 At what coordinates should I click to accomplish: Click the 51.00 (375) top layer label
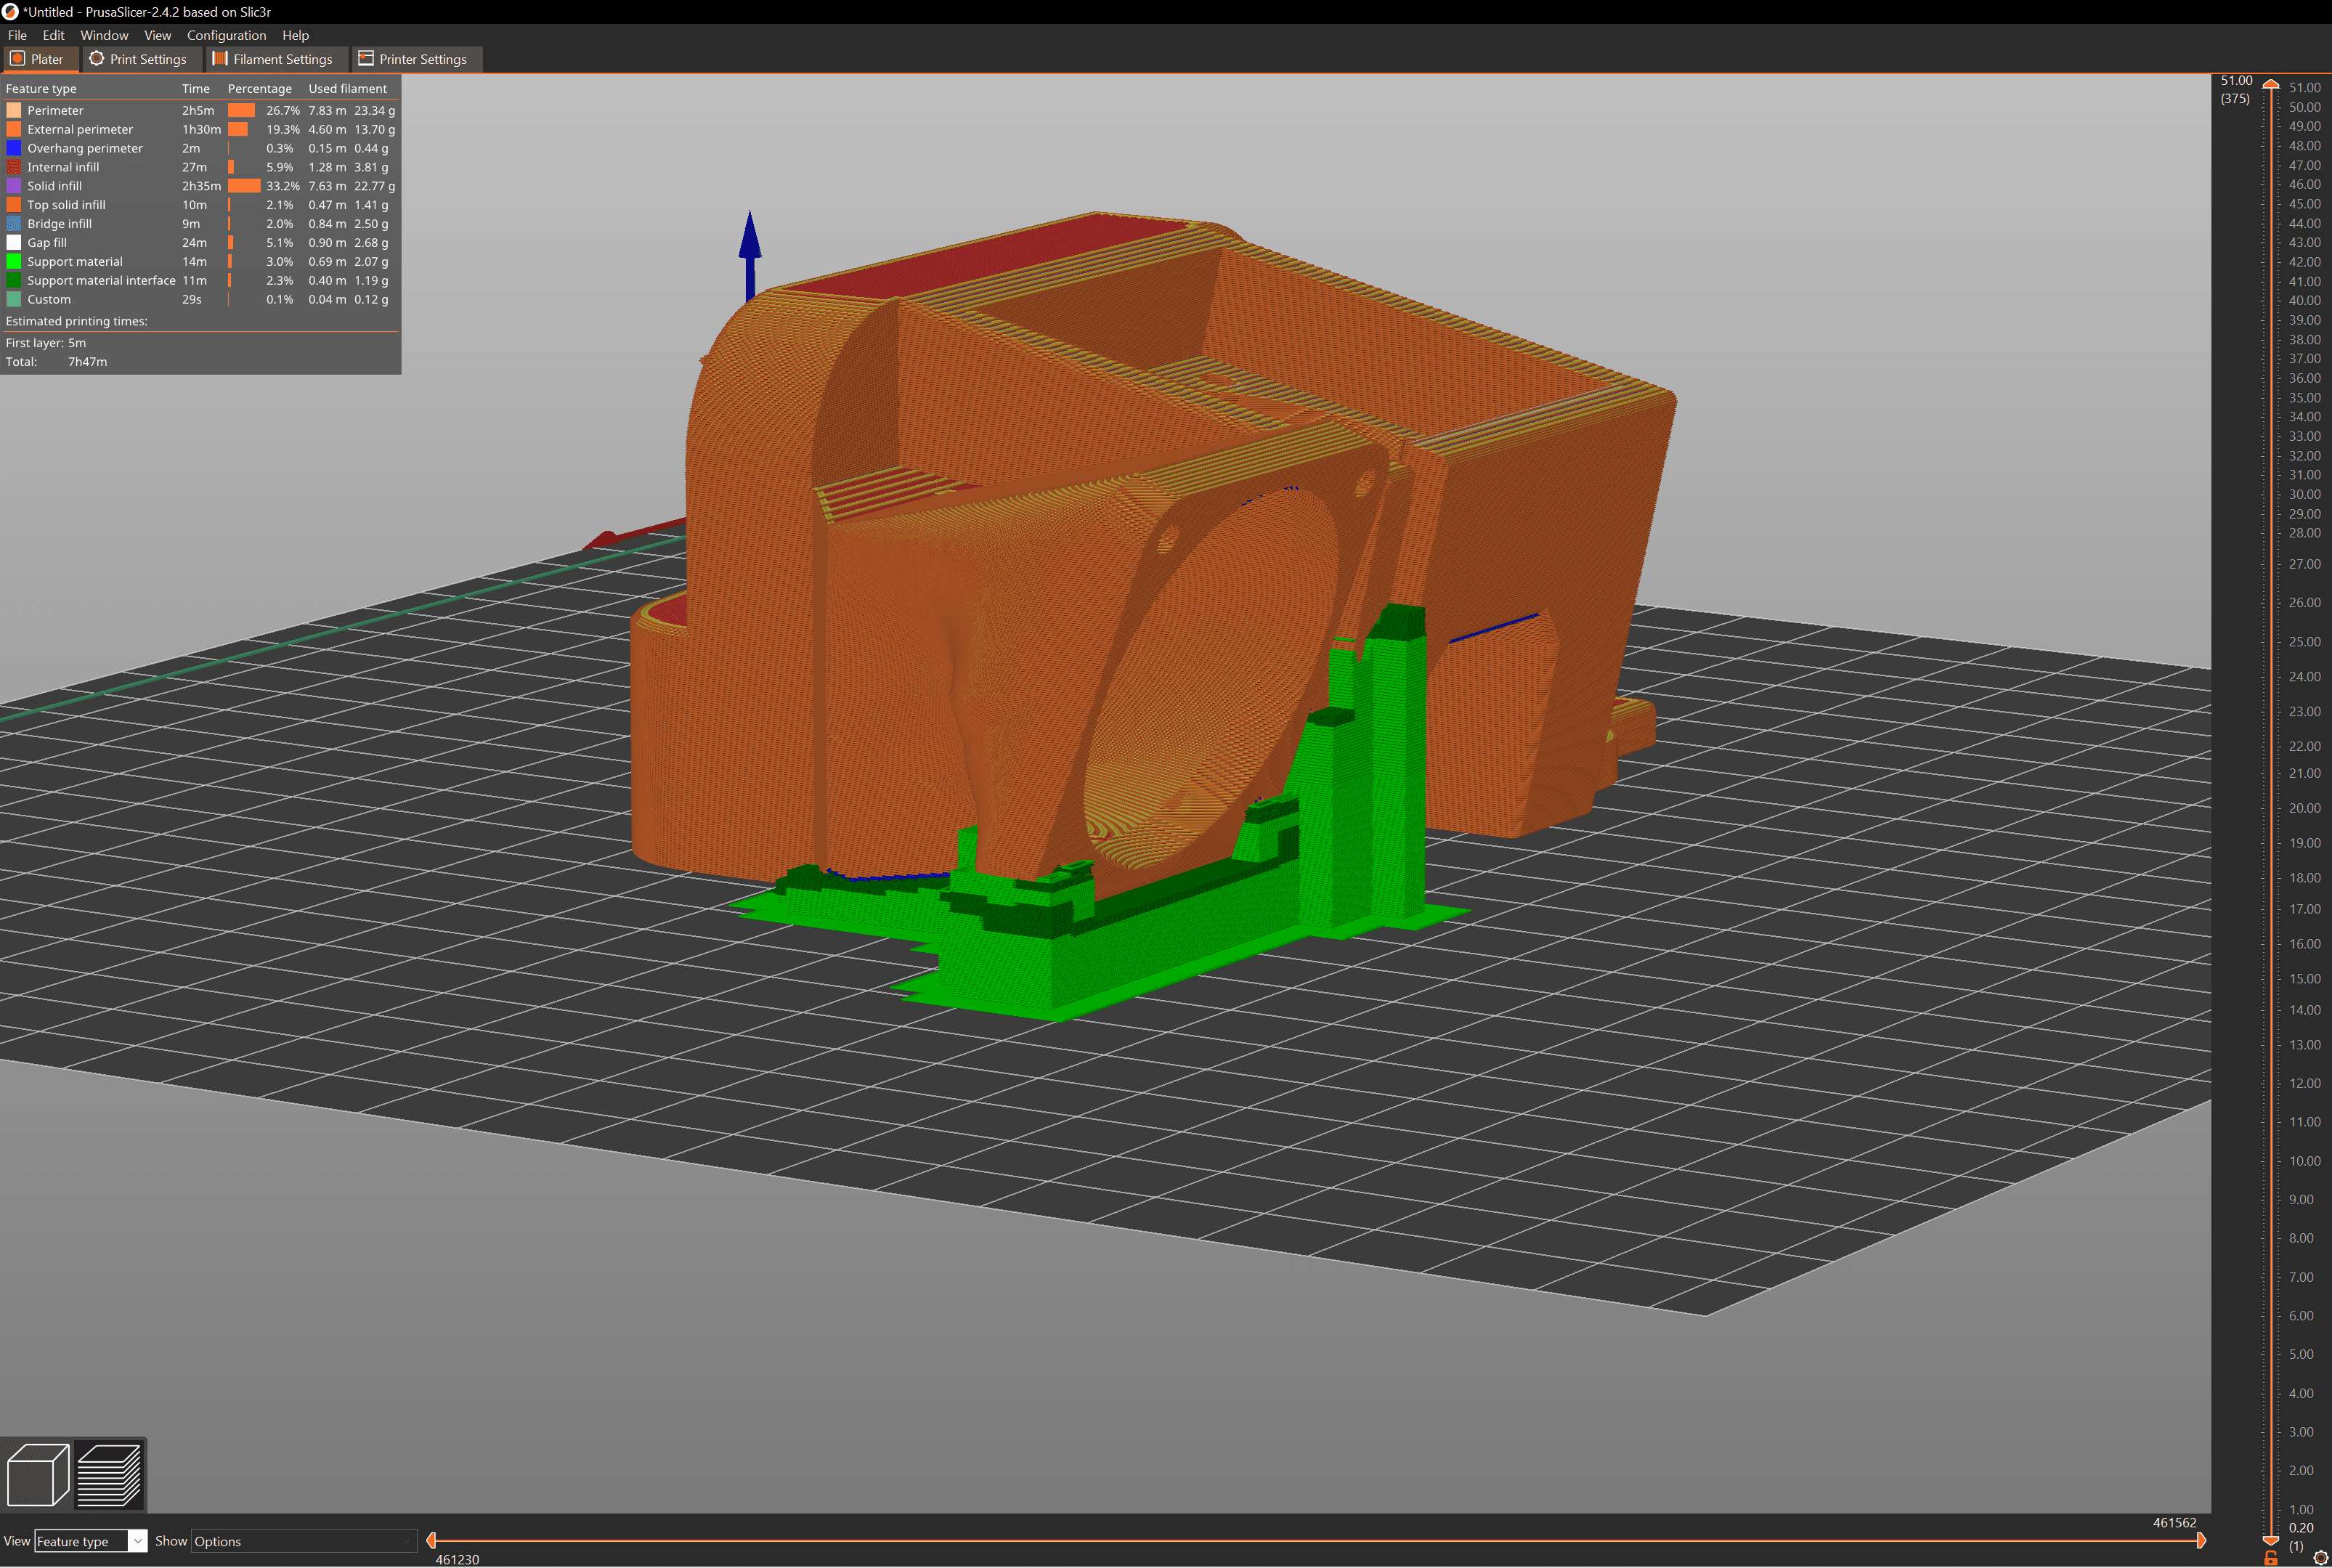click(2236, 89)
